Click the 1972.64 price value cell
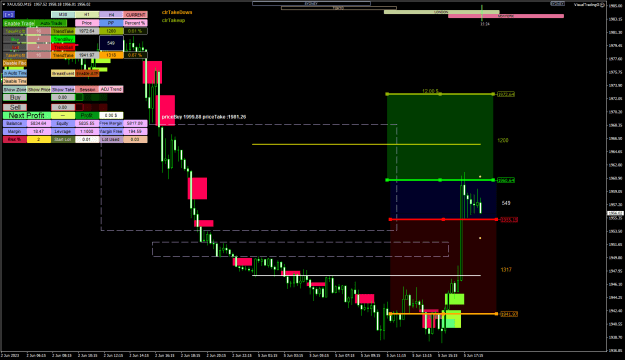The width and height of the screenshot is (625, 360). click(86, 31)
